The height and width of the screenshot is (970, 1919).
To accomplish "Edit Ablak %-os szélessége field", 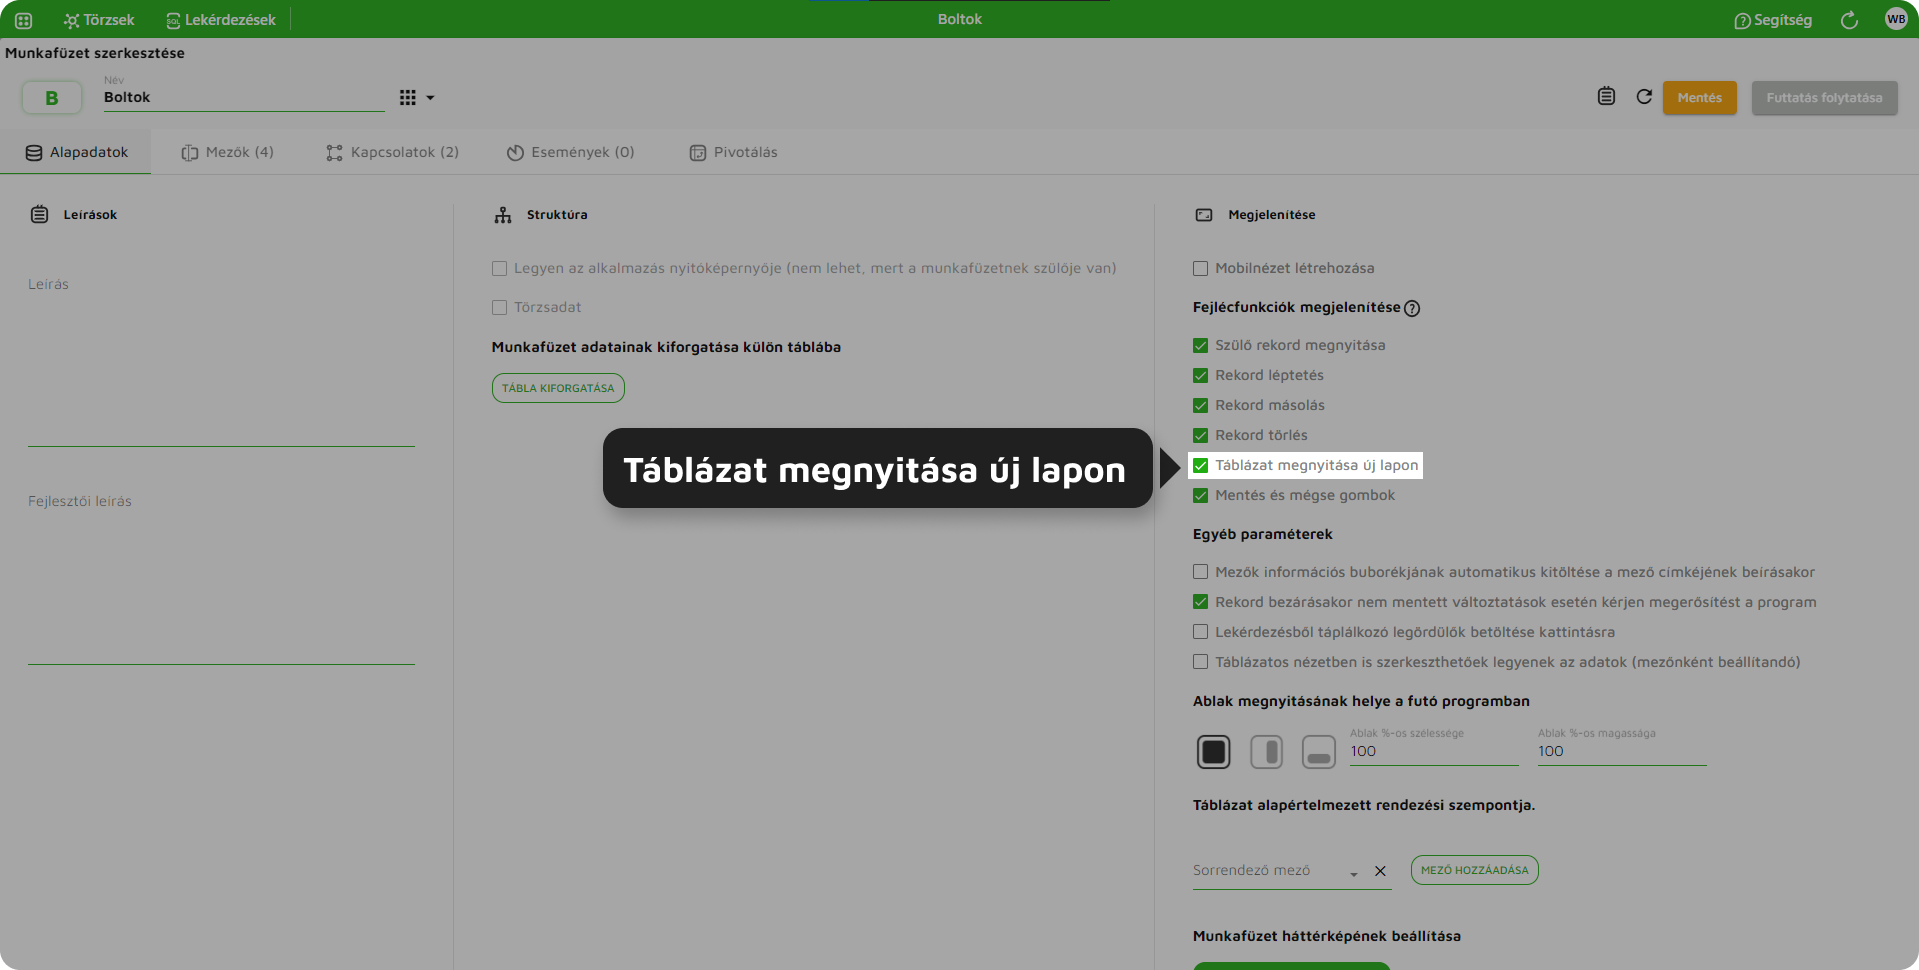I will [x=1434, y=751].
